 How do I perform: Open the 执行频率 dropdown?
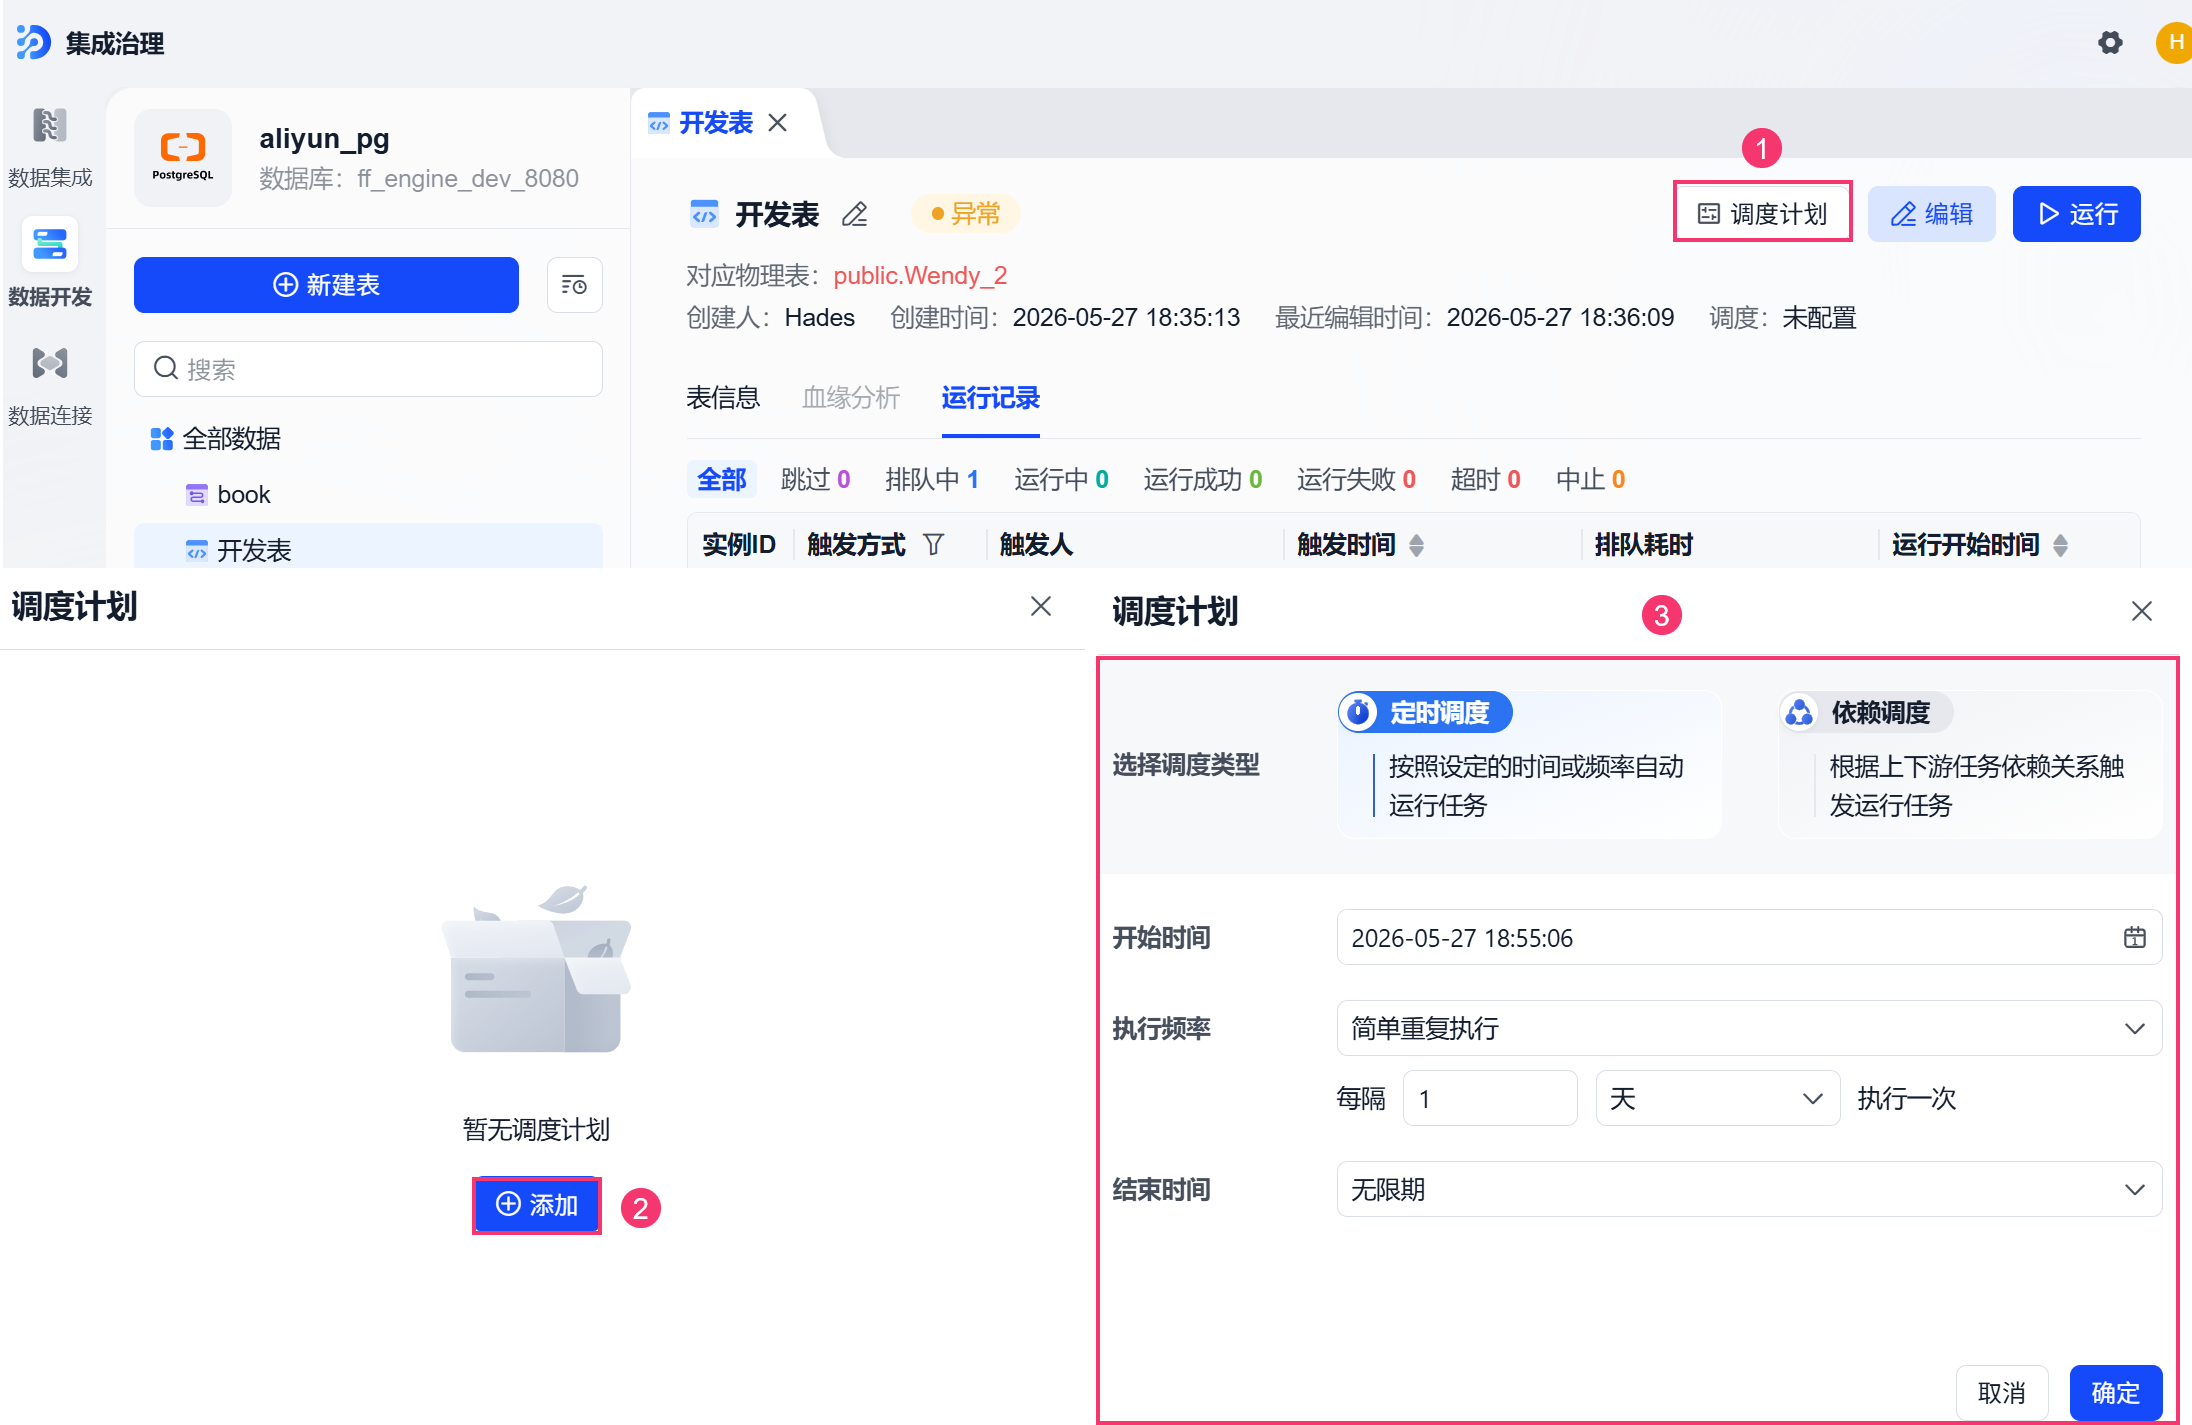[x=1749, y=1028]
